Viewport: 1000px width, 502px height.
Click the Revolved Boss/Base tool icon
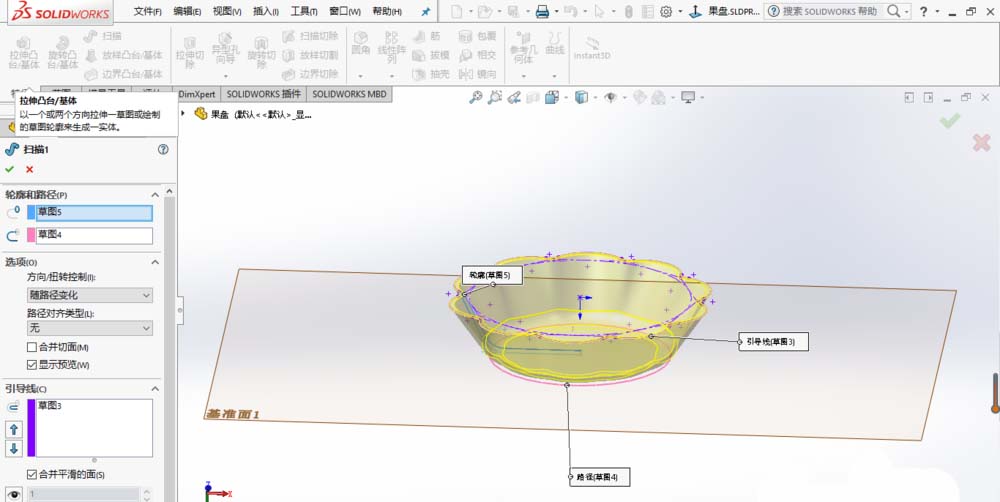[62, 52]
